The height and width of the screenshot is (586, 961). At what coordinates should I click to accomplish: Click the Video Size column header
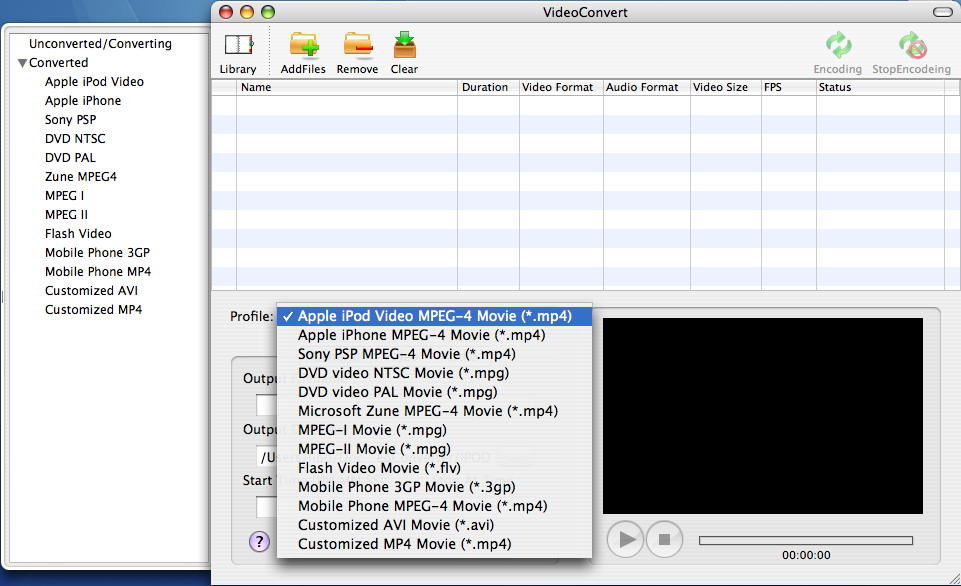726,87
